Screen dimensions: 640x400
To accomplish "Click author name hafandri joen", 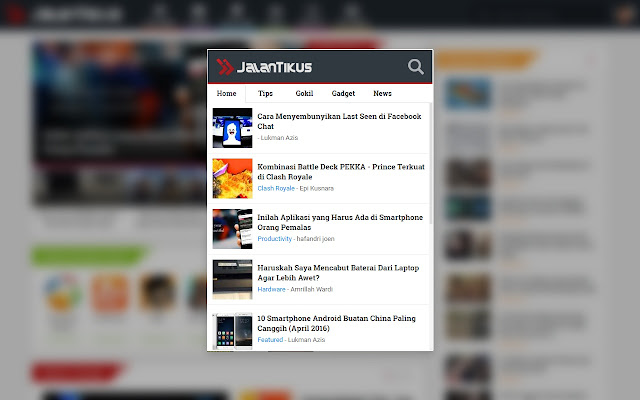I will 316,239.
